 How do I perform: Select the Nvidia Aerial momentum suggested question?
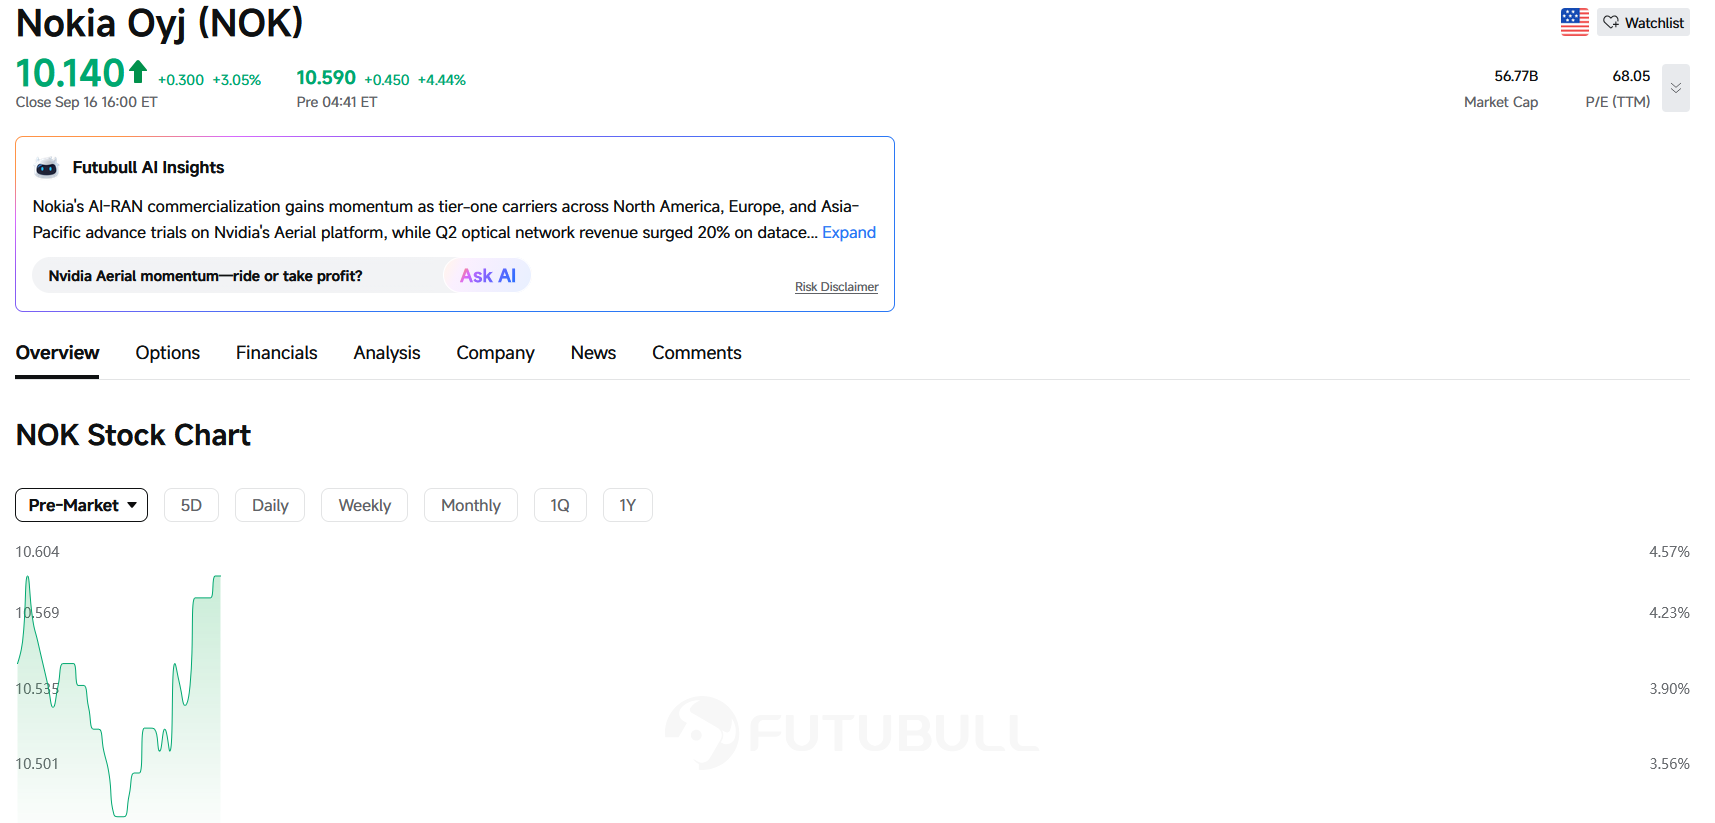205,276
